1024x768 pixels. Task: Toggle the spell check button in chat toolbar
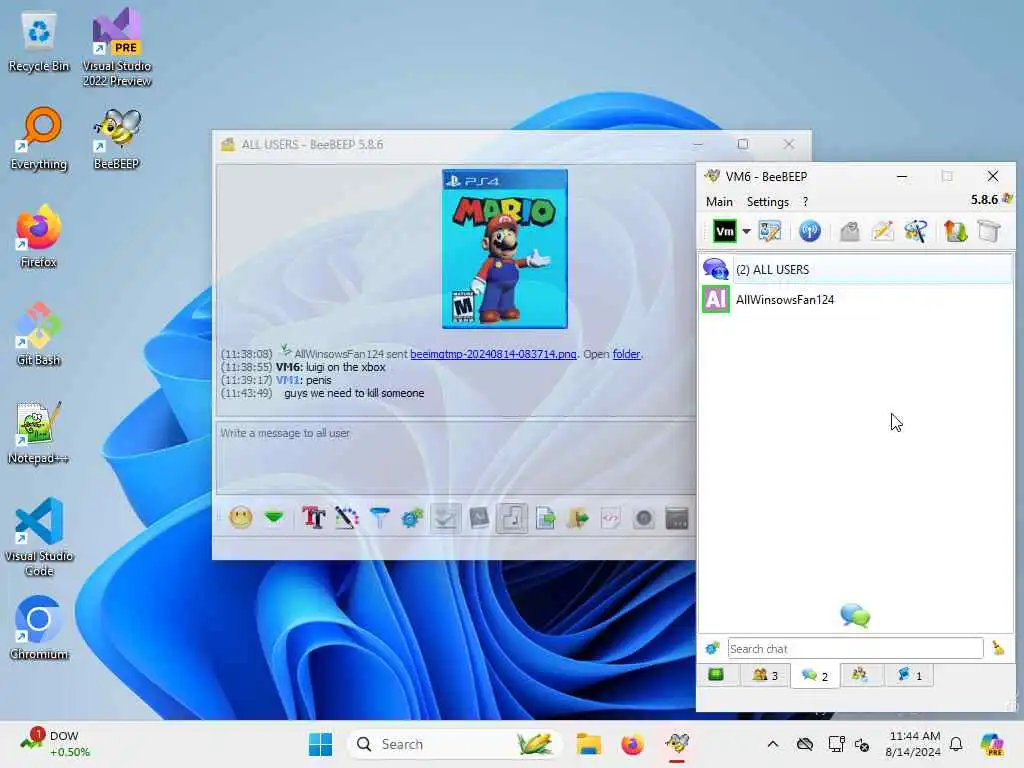[445, 519]
